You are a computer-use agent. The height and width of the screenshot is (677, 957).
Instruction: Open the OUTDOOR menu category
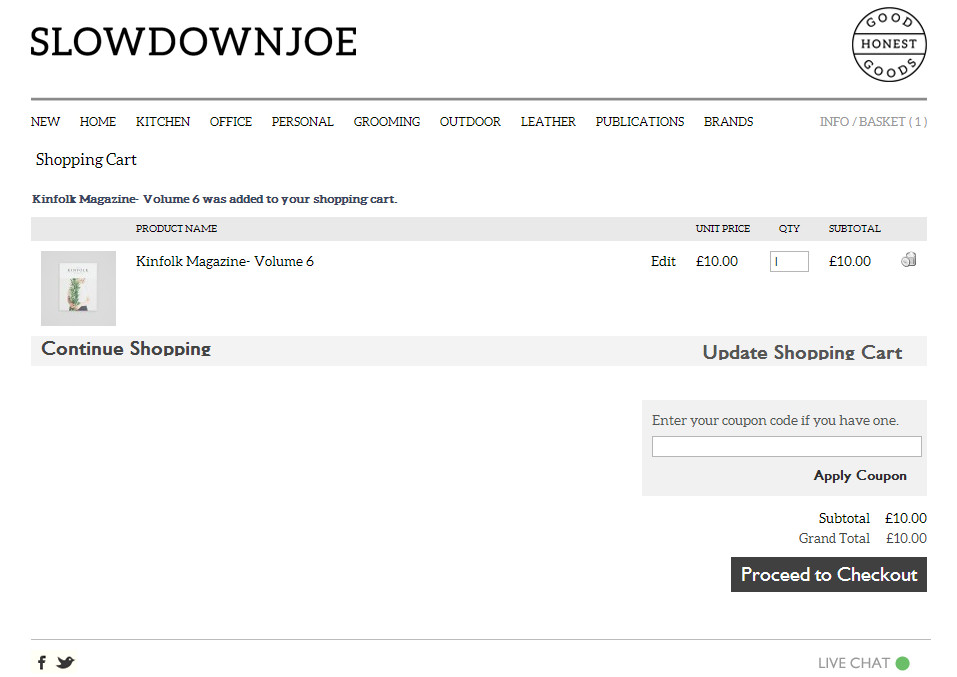coord(471,121)
